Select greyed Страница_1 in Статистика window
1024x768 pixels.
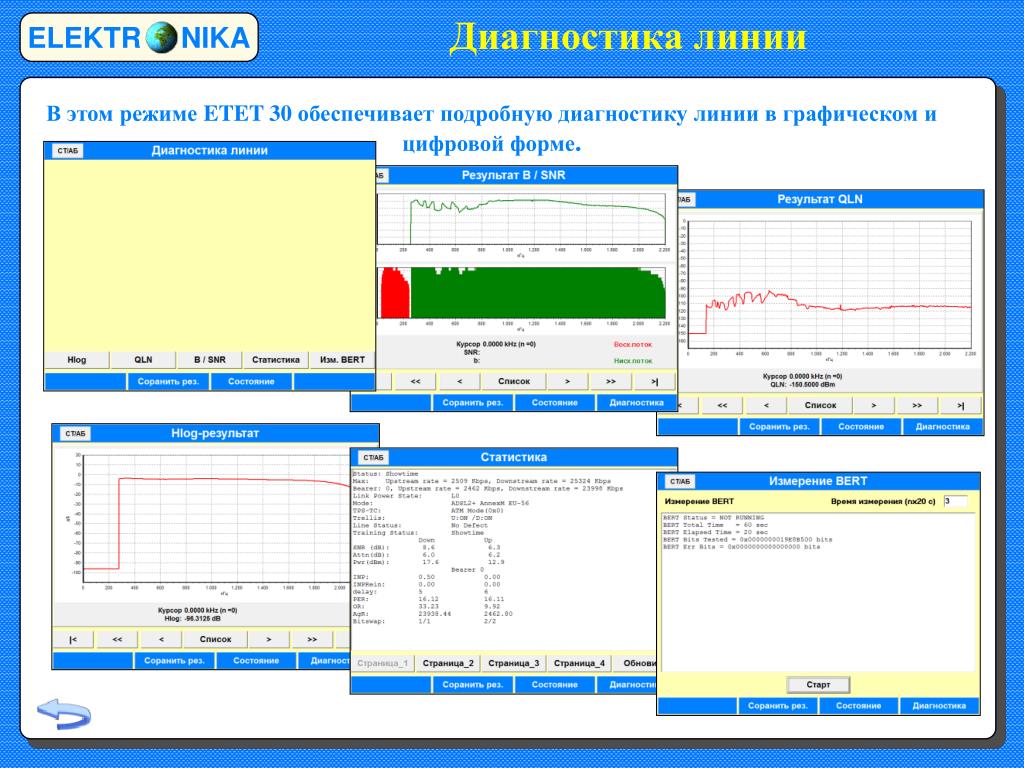(383, 664)
